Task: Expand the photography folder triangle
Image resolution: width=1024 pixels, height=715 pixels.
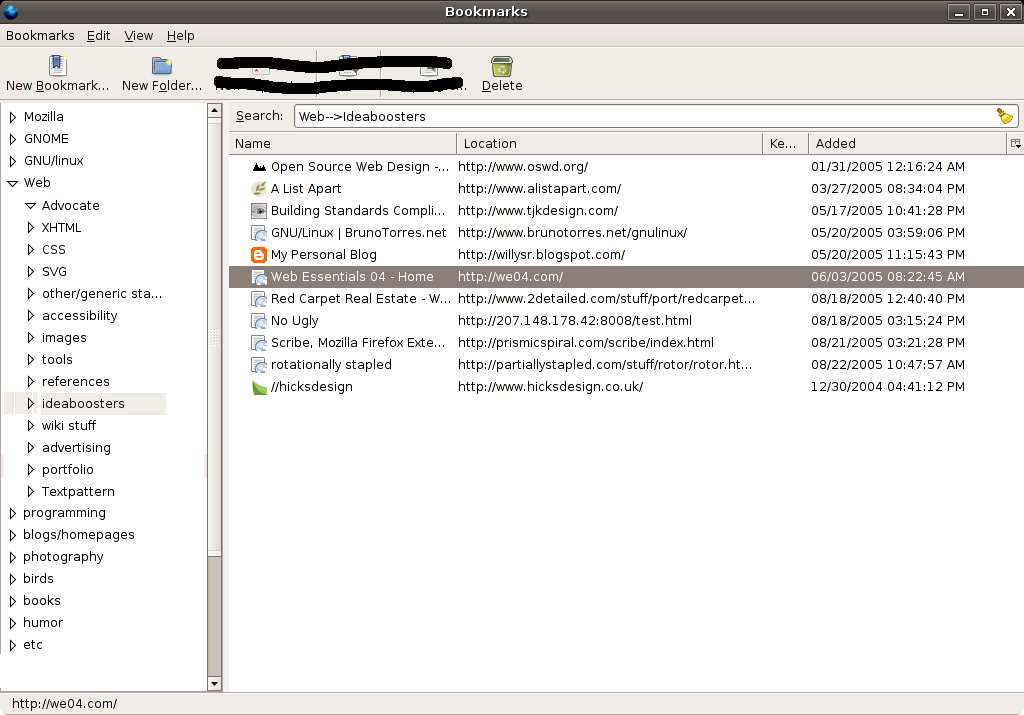Action: [12, 557]
